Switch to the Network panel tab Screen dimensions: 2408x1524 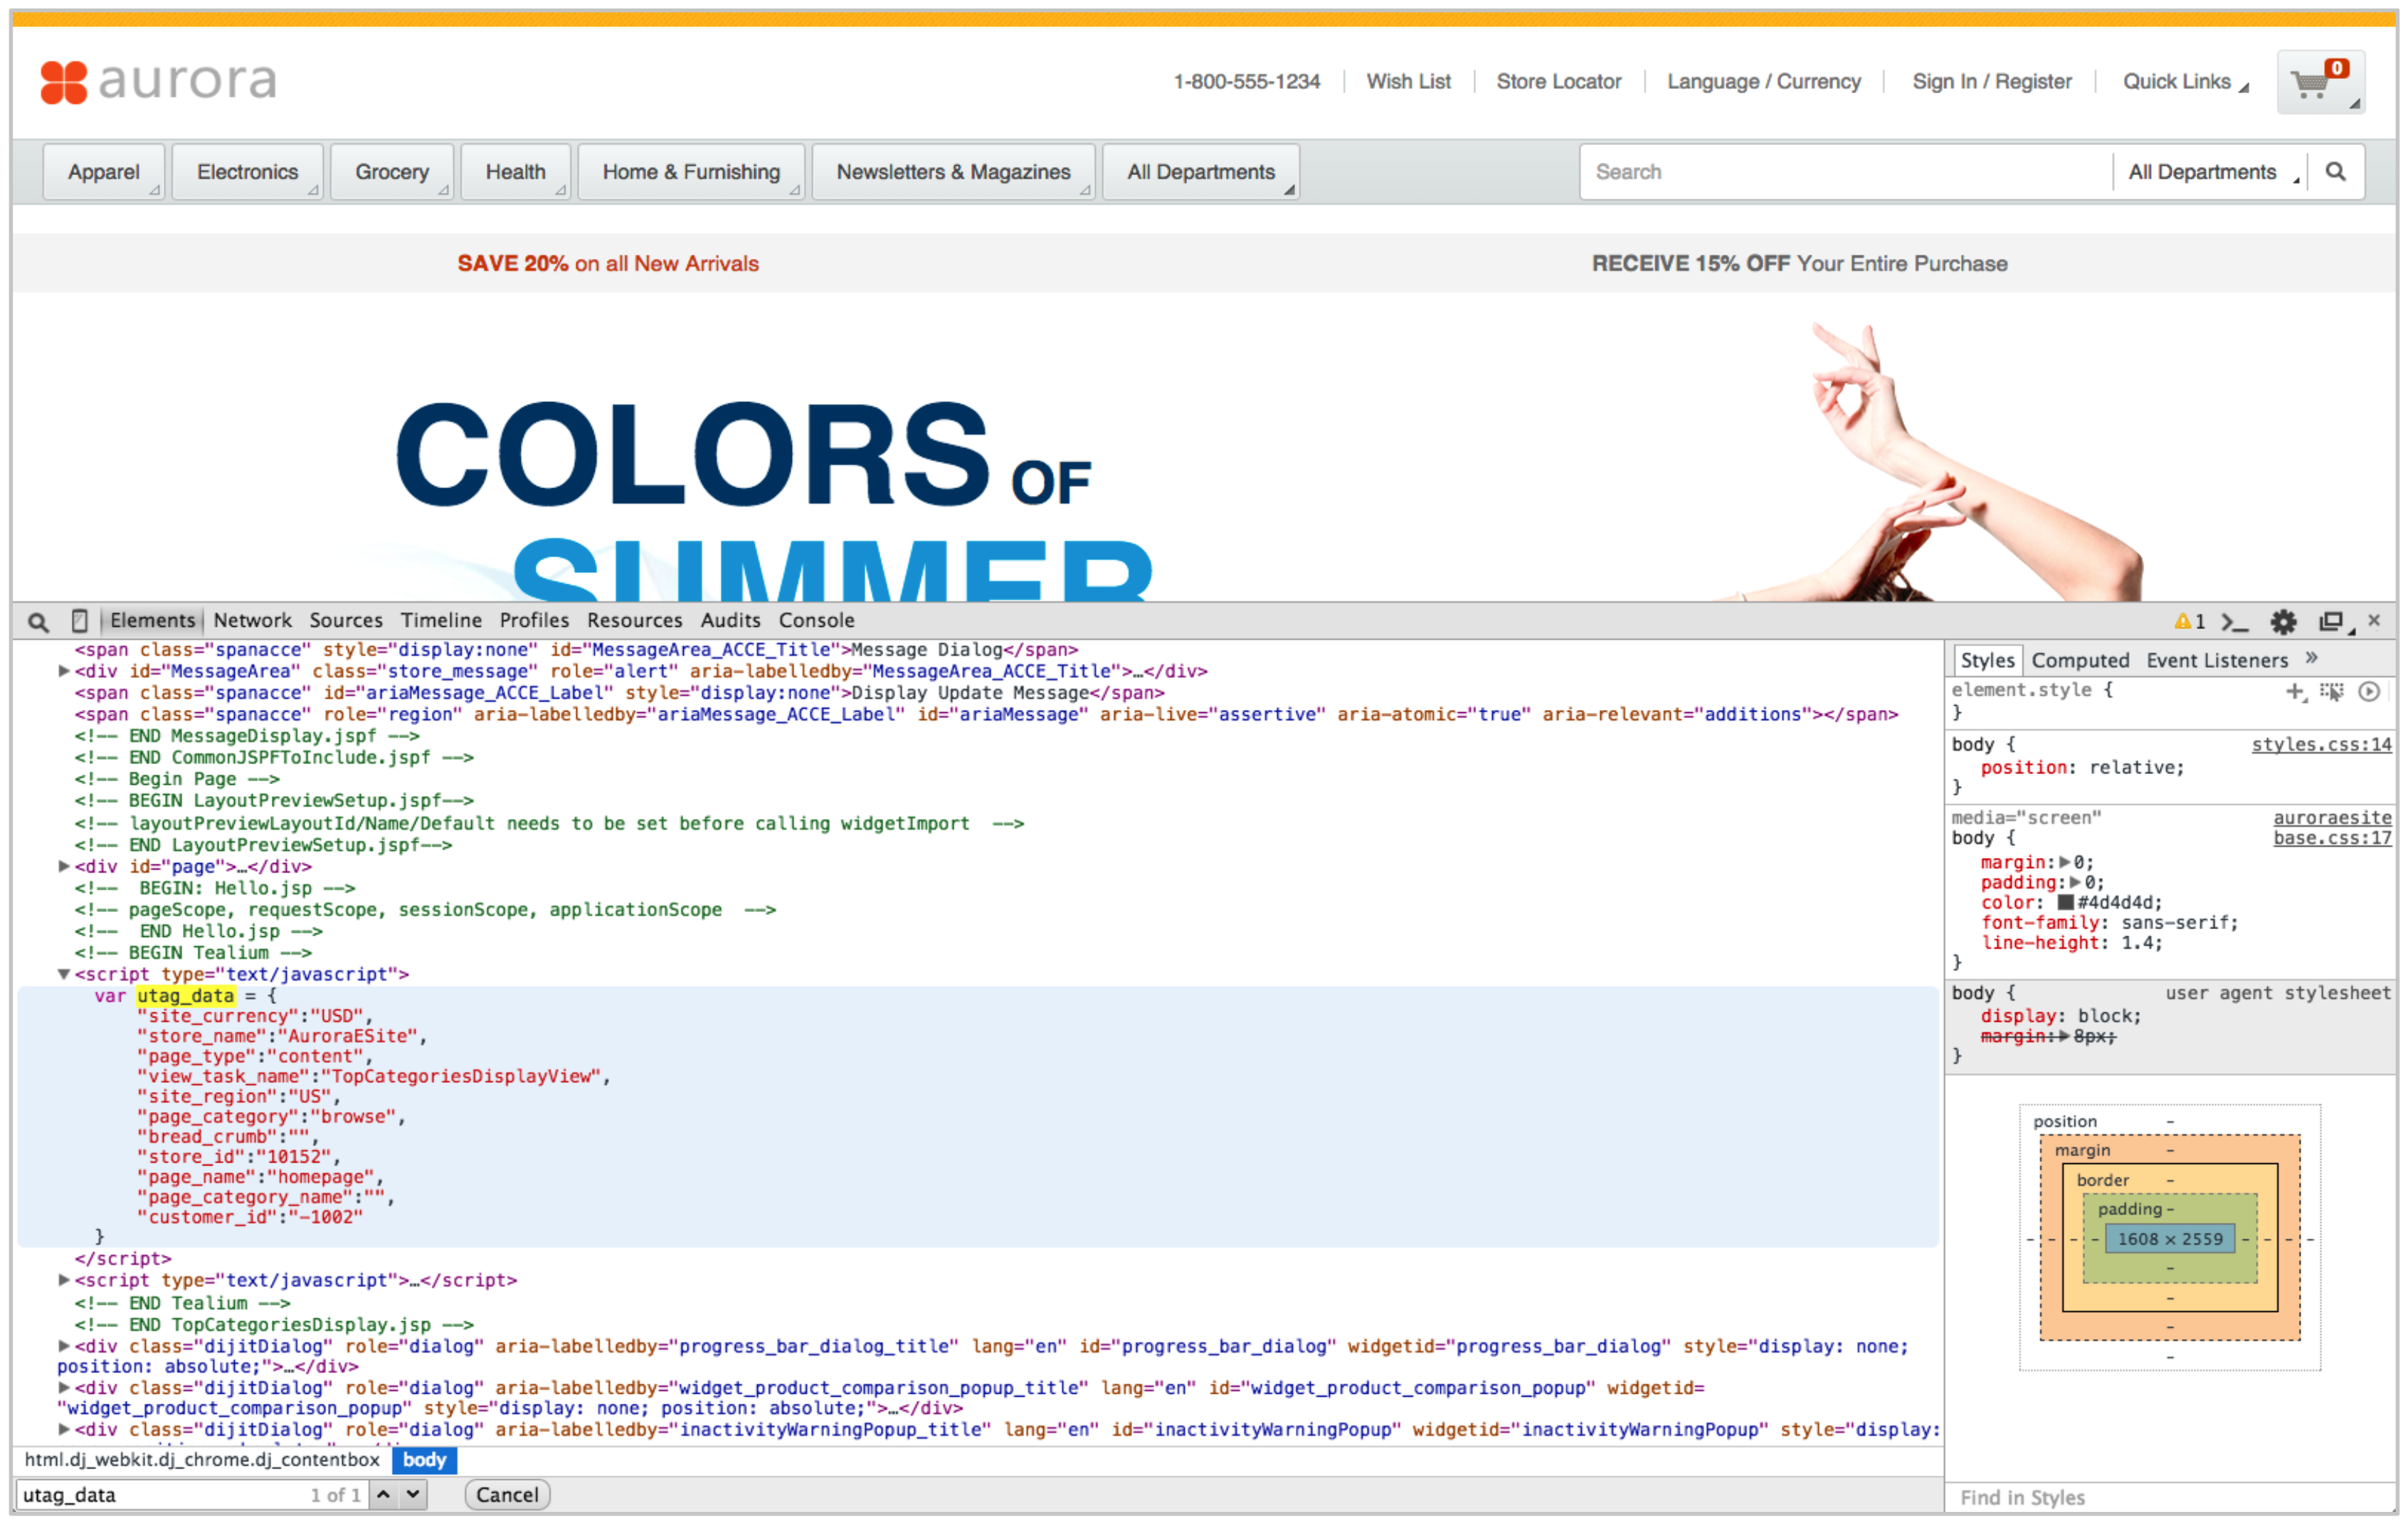tap(252, 621)
